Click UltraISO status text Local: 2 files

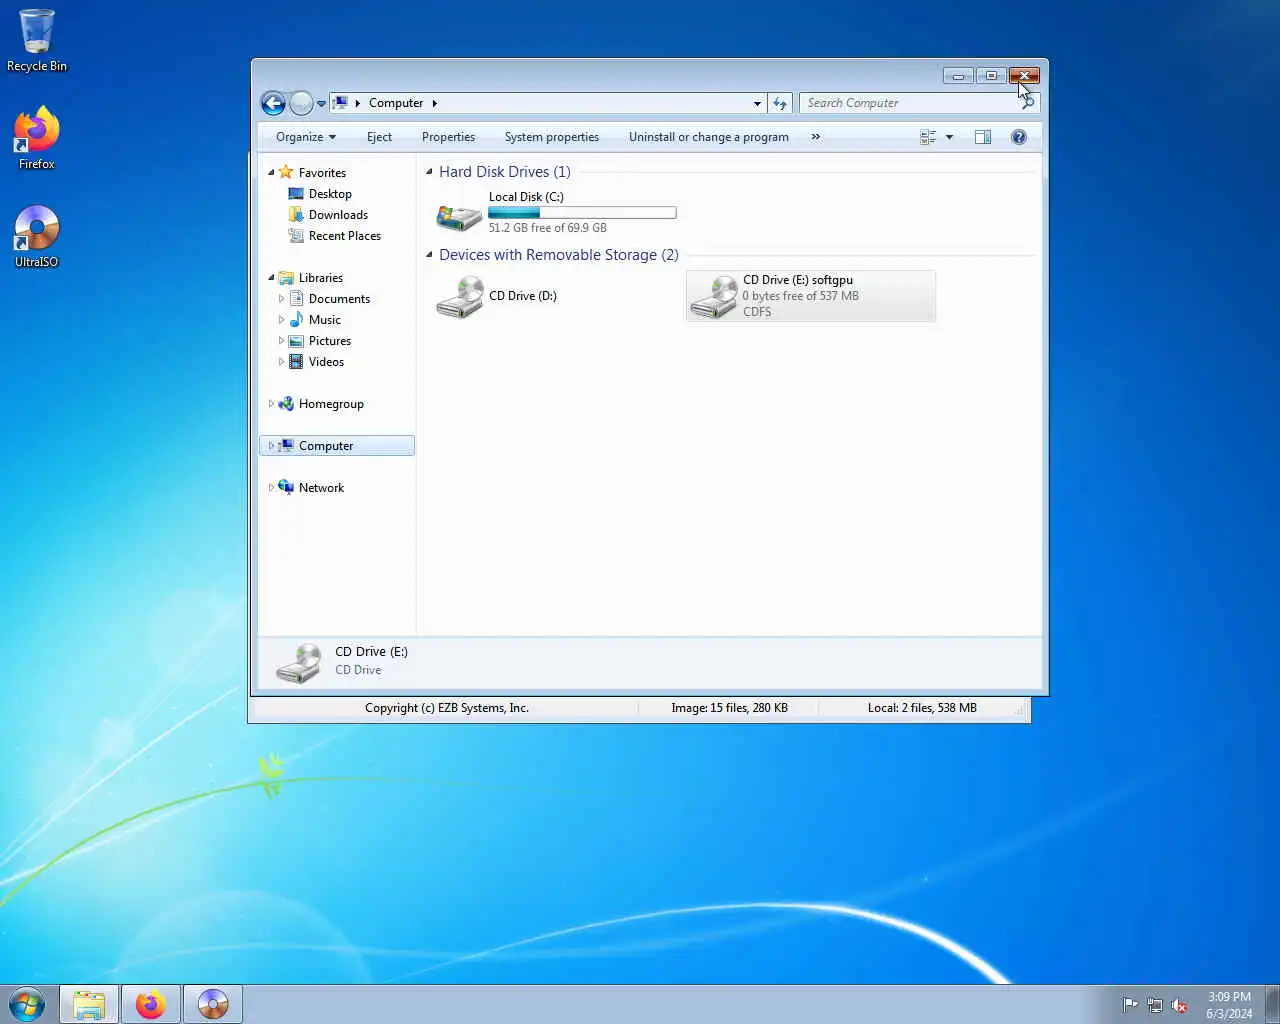tap(922, 708)
